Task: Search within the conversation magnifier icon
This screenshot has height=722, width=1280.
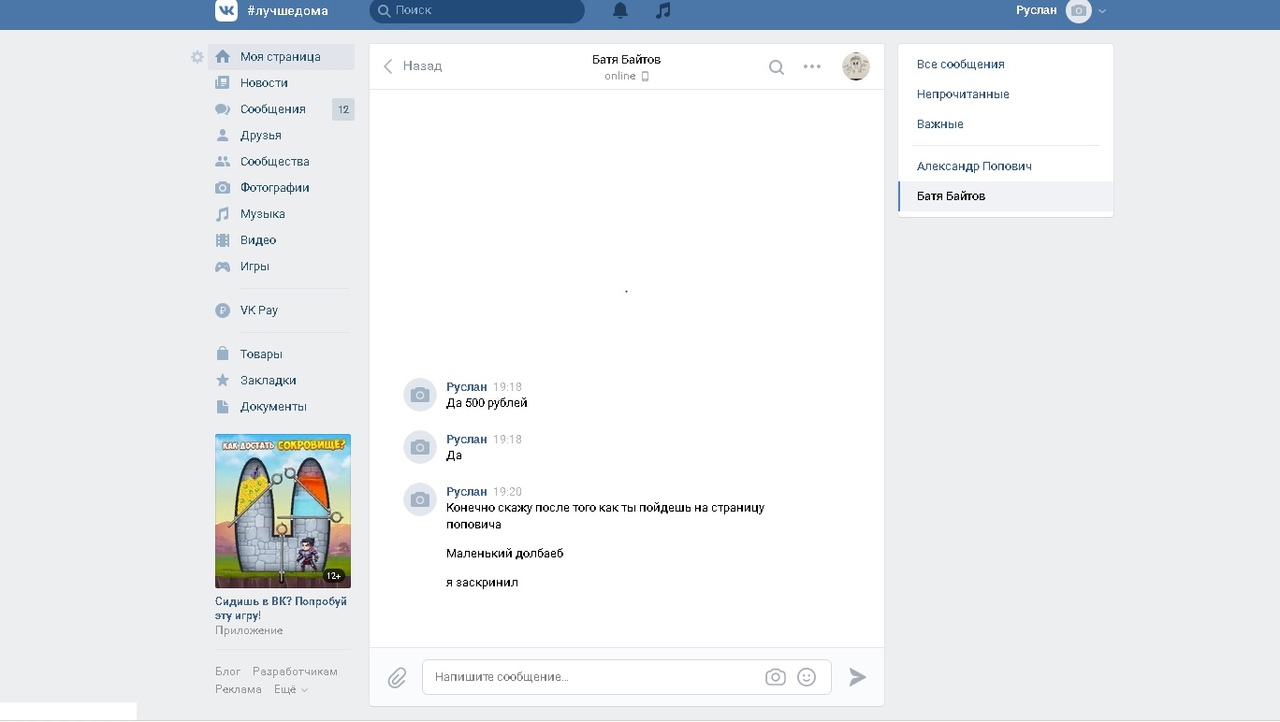Action: pyautogui.click(x=776, y=67)
